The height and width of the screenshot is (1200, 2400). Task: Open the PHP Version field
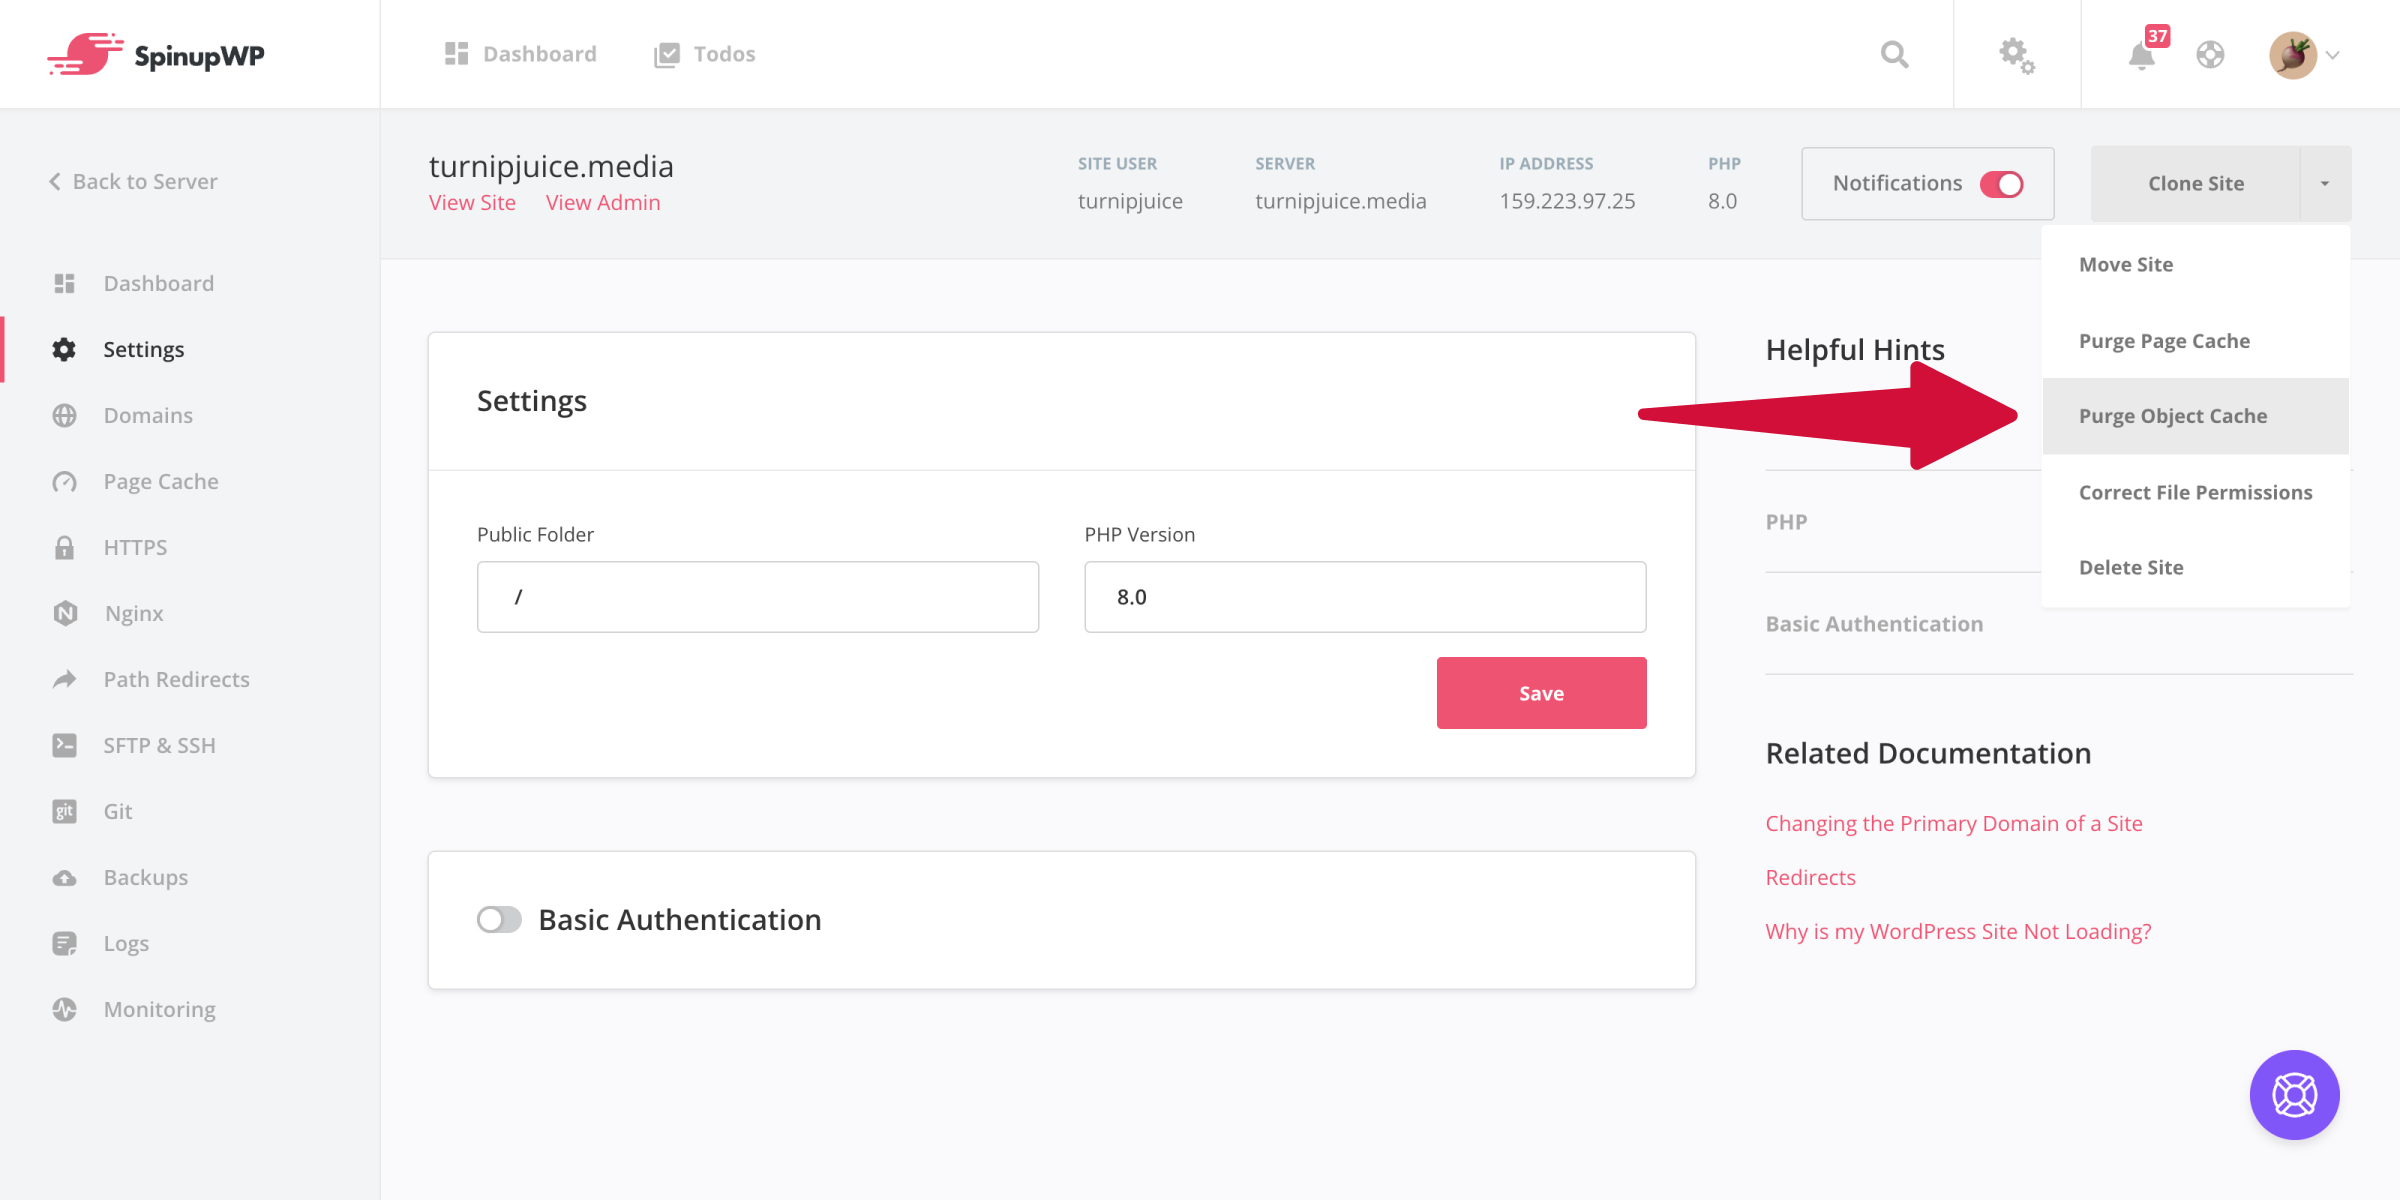click(x=1365, y=597)
